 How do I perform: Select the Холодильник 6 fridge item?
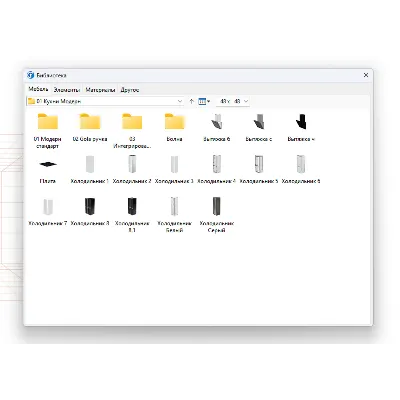click(x=301, y=170)
